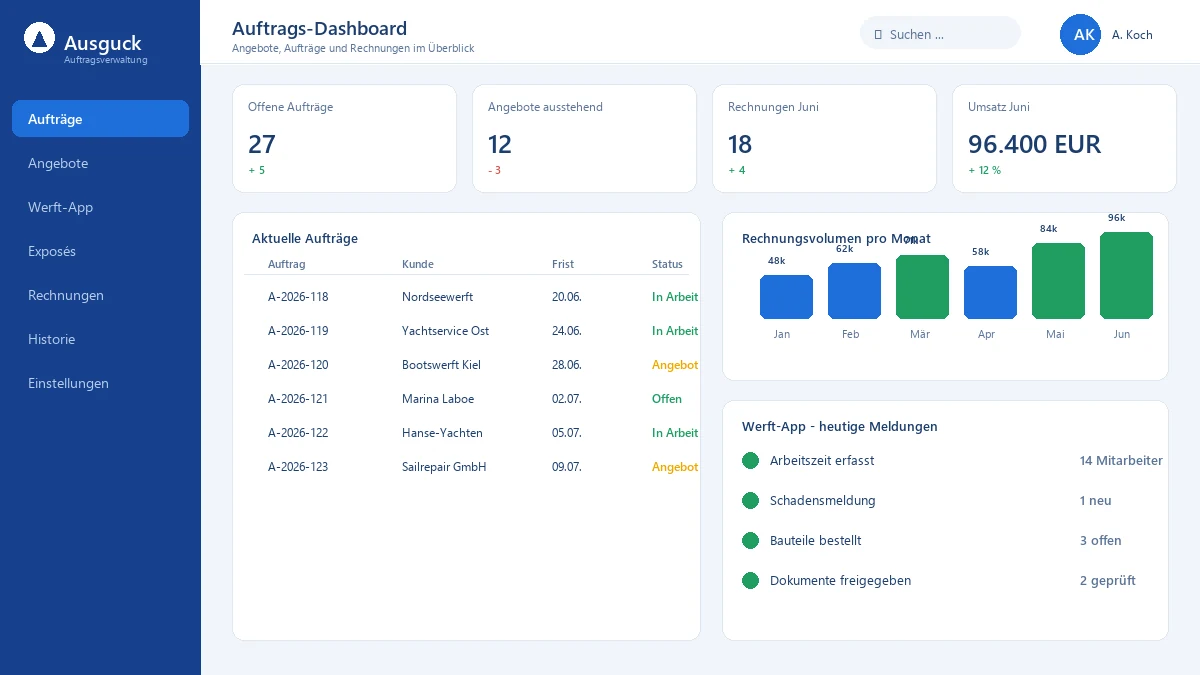Click the Jun bar in the chart

pos(1126,276)
